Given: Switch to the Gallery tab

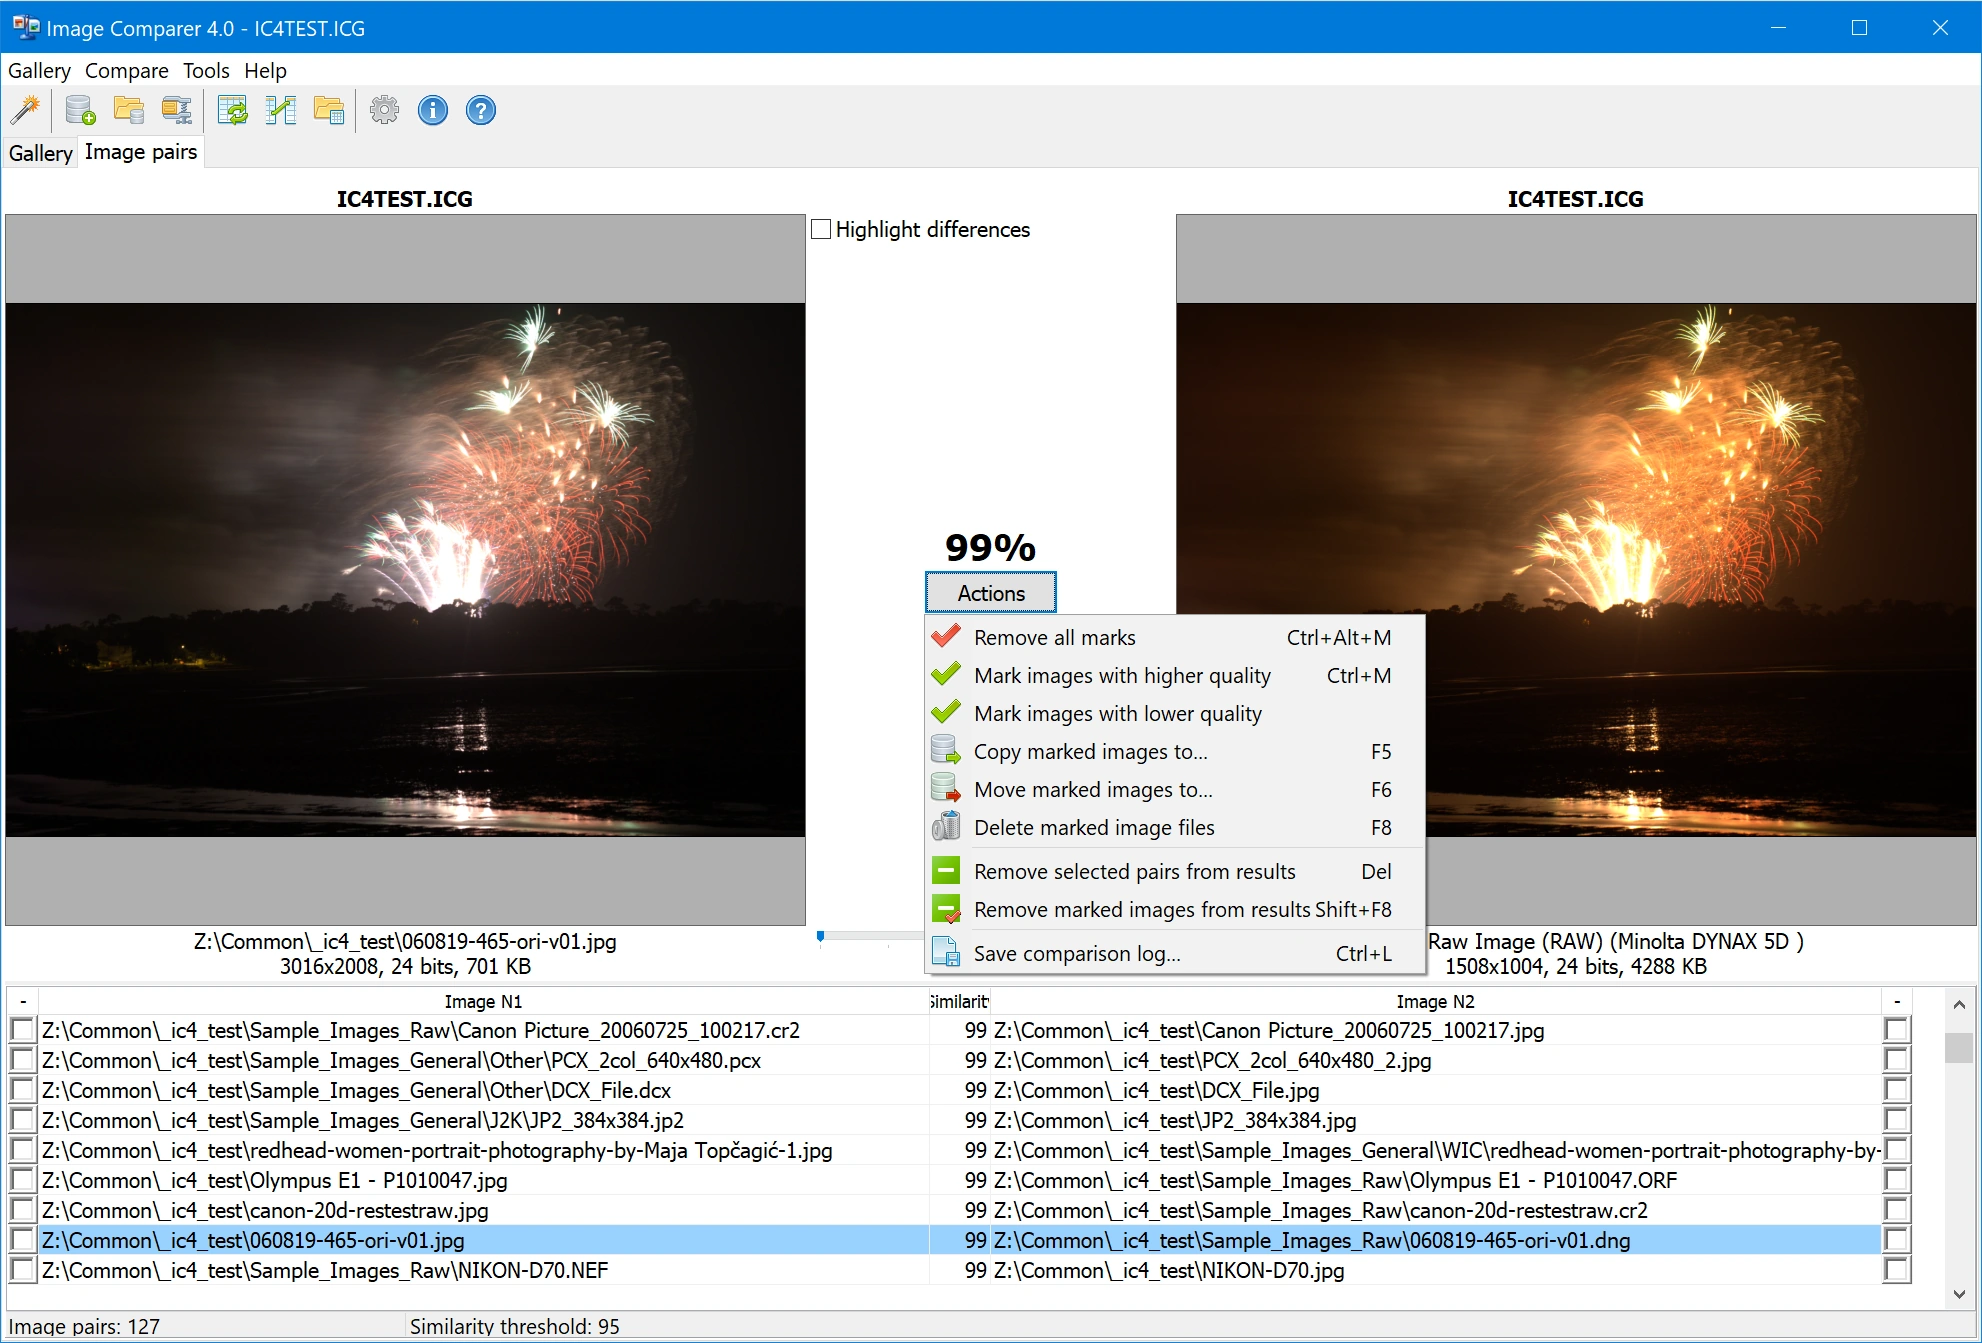Looking at the screenshot, I should (x=40, y=153).
